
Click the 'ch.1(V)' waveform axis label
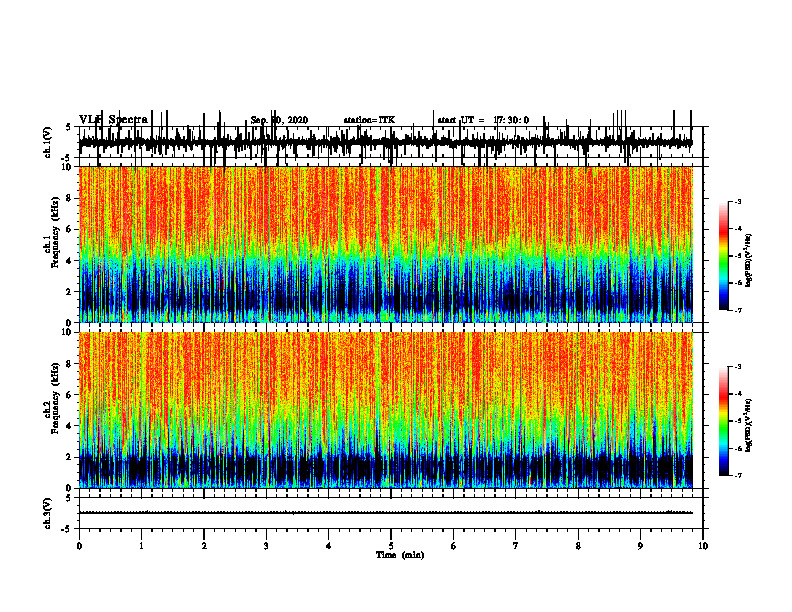tap(48, 142)
